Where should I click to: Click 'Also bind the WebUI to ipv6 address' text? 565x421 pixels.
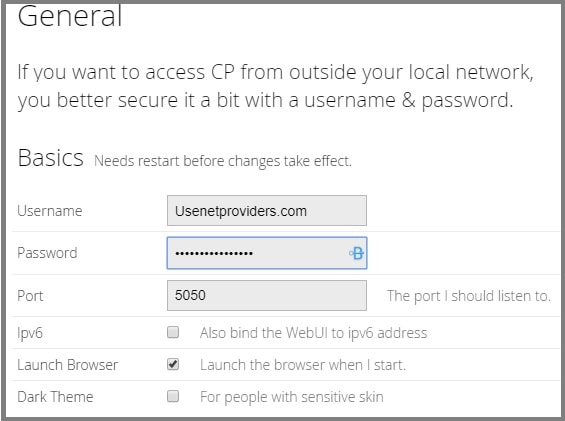pyautogui.click(x=313, y=333)
